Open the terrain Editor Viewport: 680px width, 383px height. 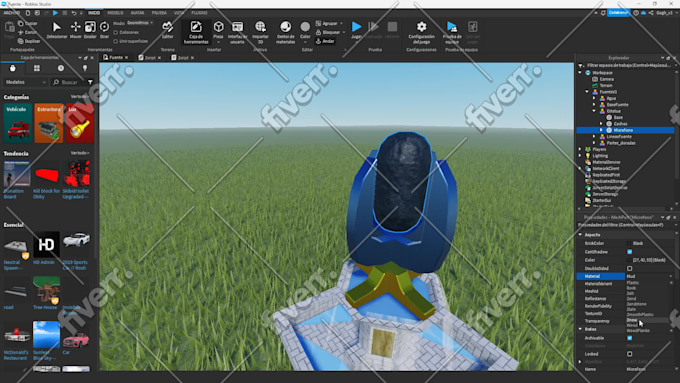tap(167, 30)
